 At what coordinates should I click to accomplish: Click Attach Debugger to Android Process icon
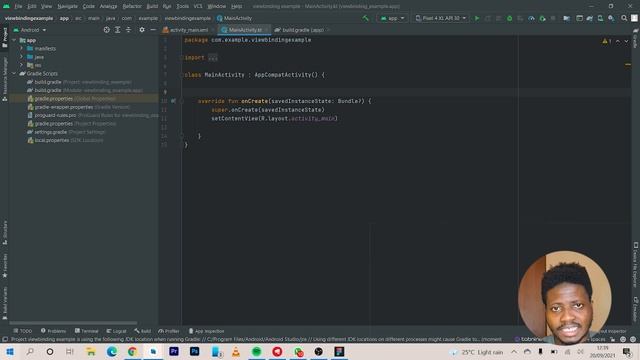tap(542, 18)
